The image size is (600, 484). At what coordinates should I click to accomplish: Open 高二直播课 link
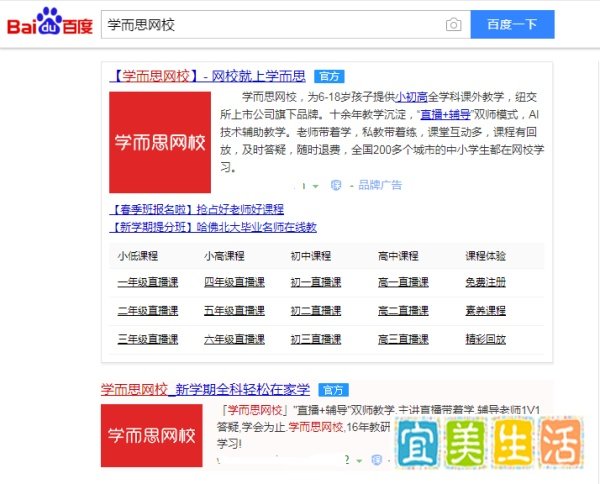coord(403,311)
